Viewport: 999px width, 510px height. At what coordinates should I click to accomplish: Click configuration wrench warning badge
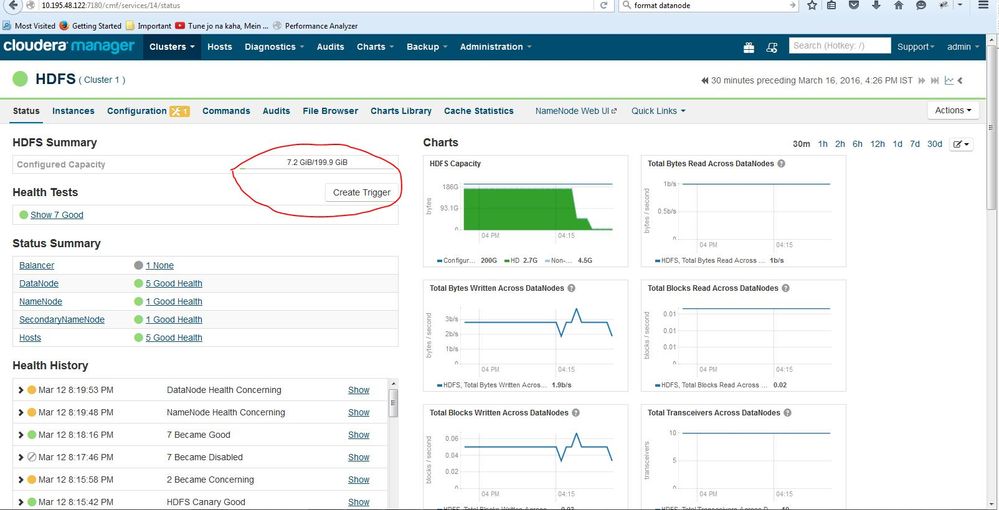coord(179,112)
